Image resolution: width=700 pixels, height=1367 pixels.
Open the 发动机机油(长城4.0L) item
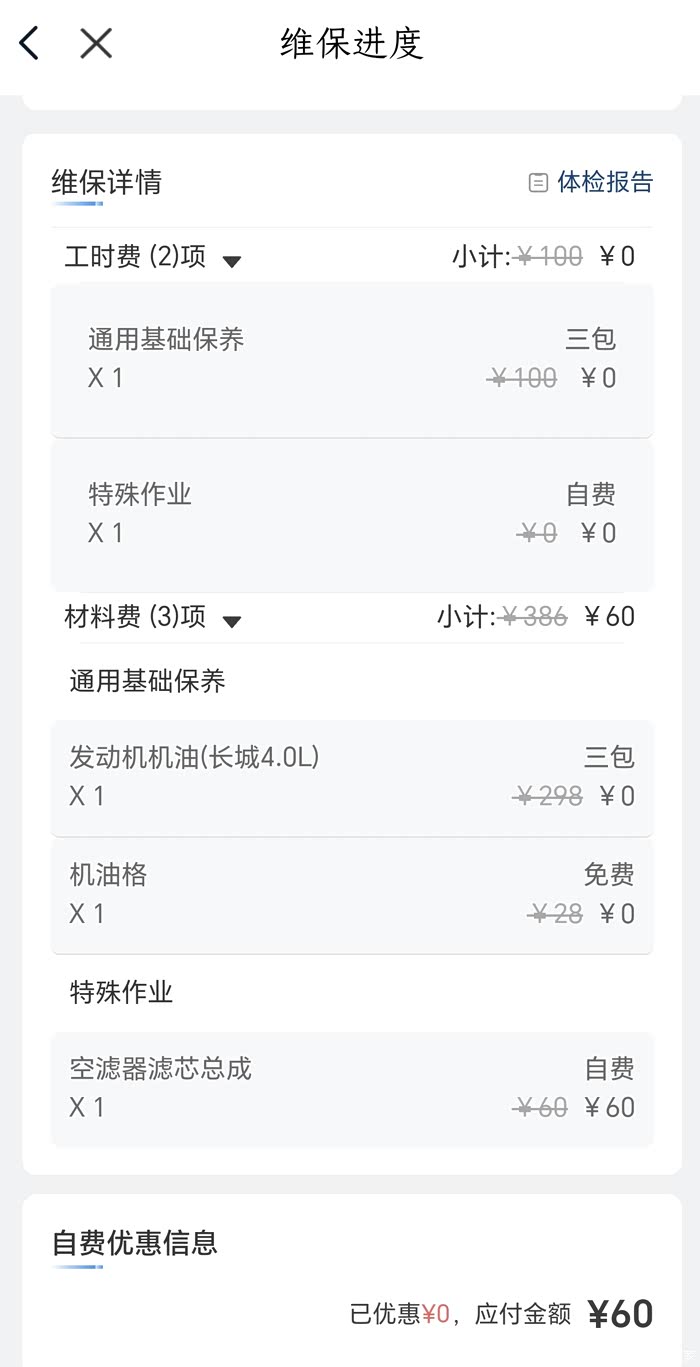click(x=351, y=777)
